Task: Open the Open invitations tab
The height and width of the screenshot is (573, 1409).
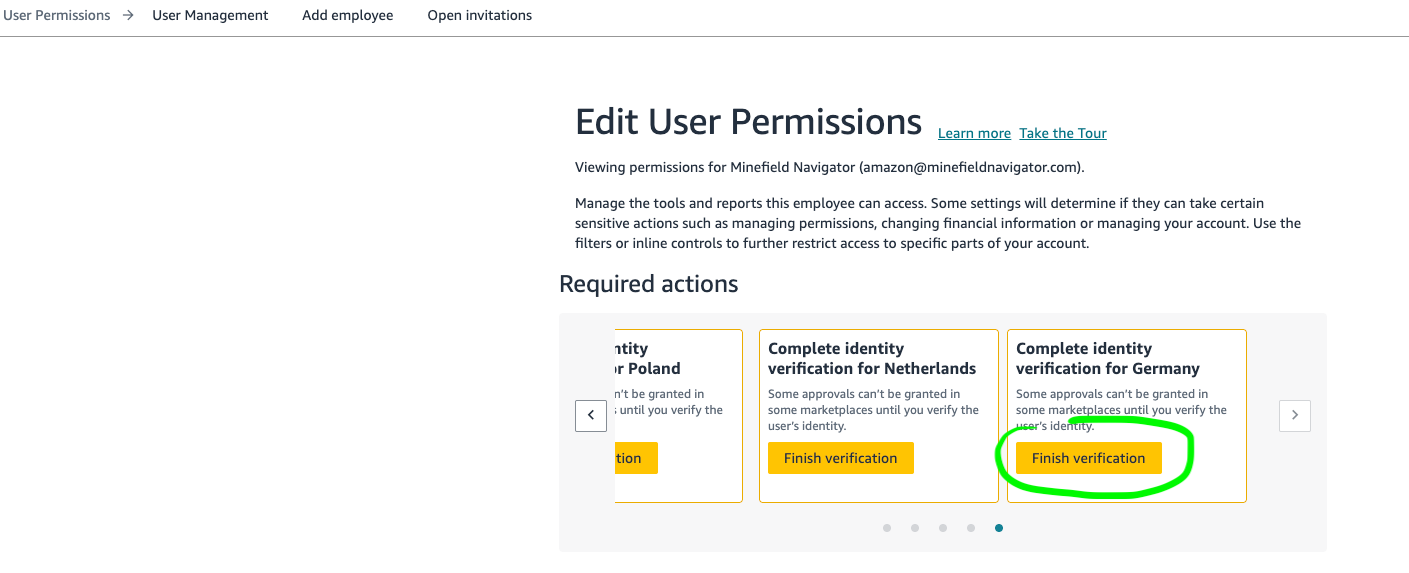Action: tap(480, 15)
